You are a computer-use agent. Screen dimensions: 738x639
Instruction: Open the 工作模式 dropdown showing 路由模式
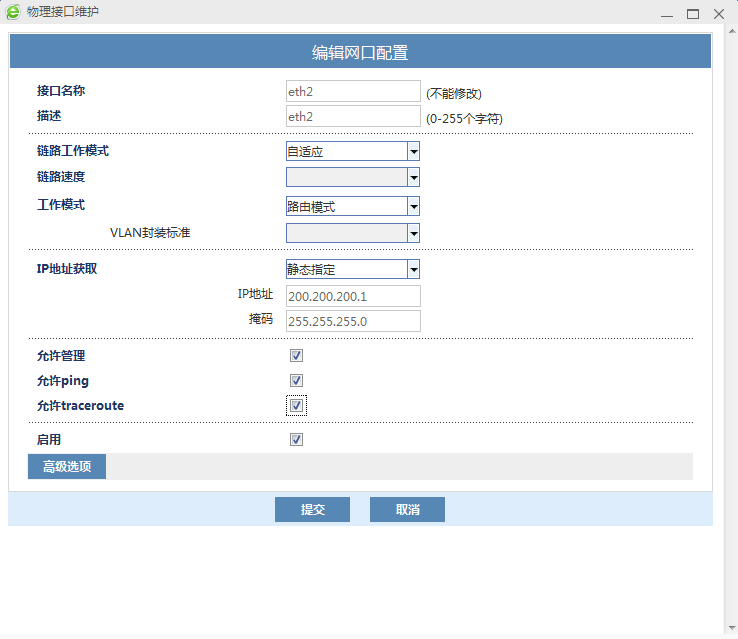(352, 206)
